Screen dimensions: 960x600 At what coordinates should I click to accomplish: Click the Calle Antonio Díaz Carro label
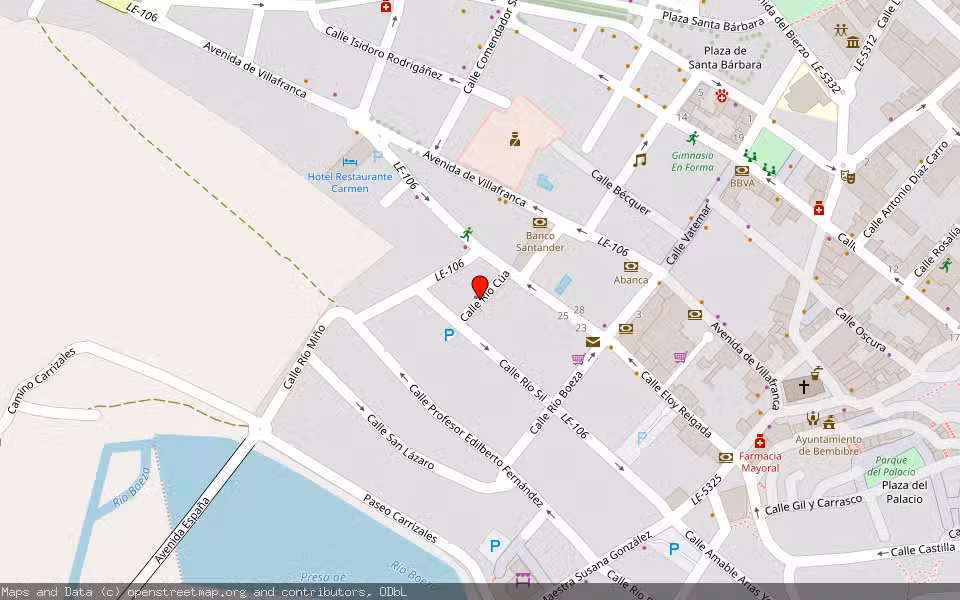905,189
